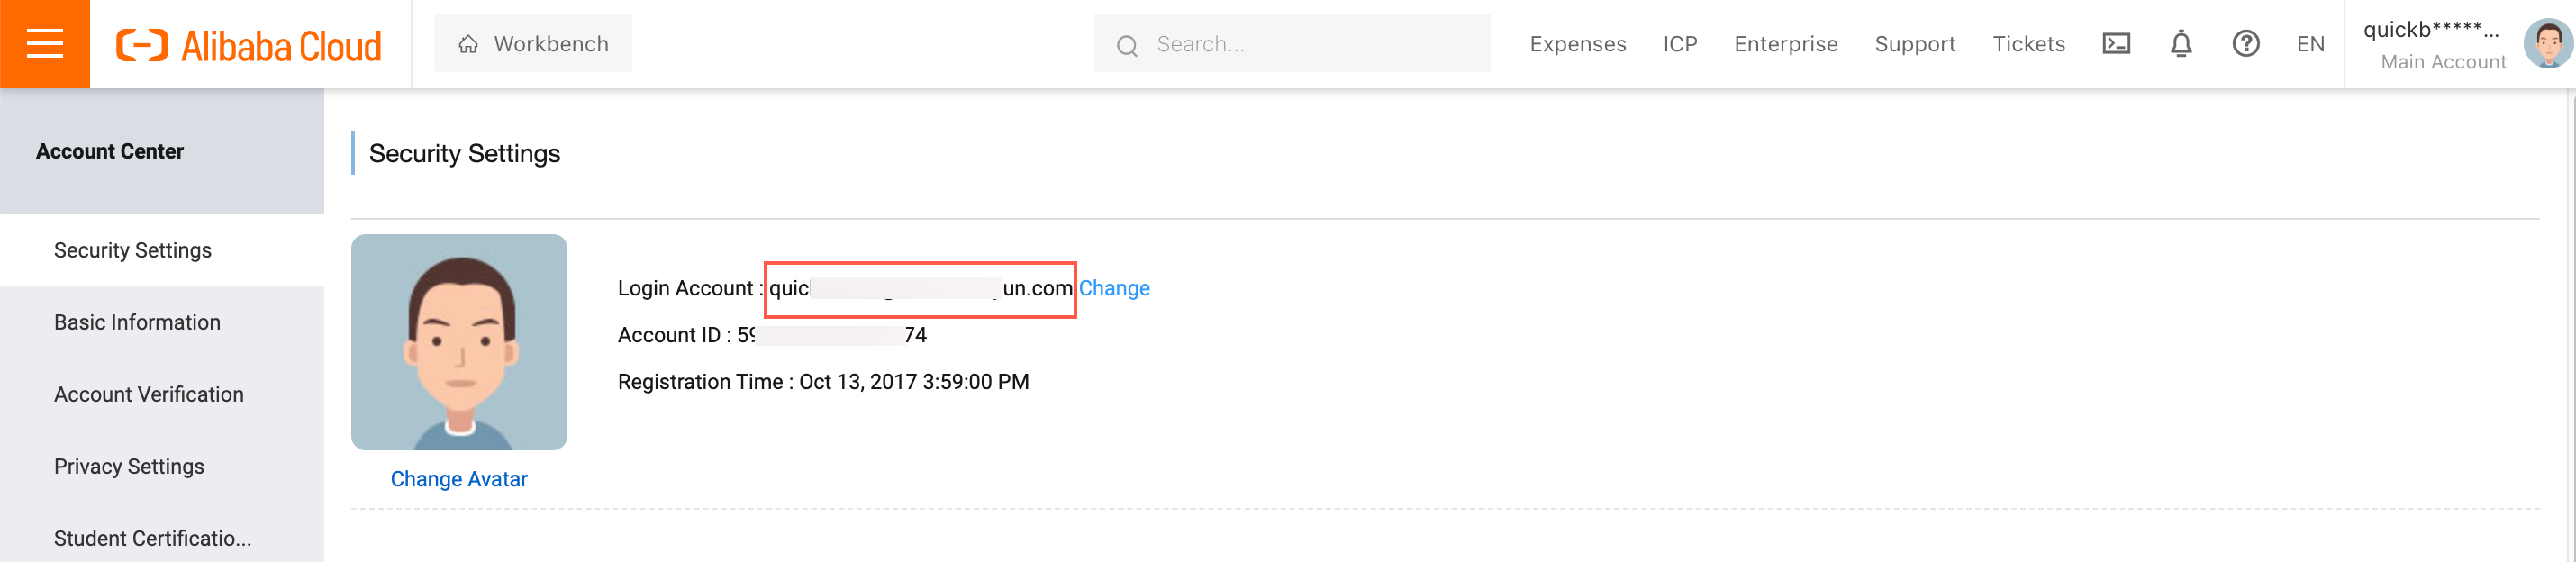This screenshot has width=2576, height=562.
Task: Open the help question mark icon
Action: coord(2246,44)
